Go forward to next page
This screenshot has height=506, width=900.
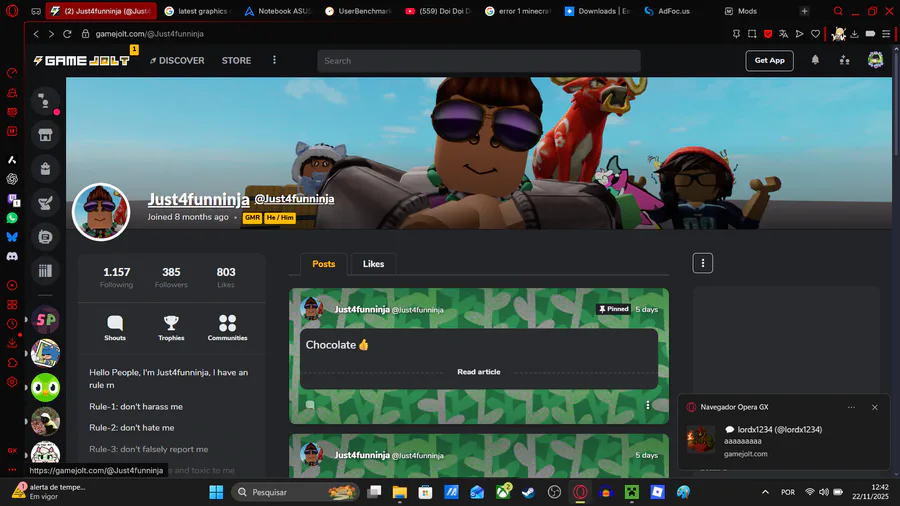[51, 34]
